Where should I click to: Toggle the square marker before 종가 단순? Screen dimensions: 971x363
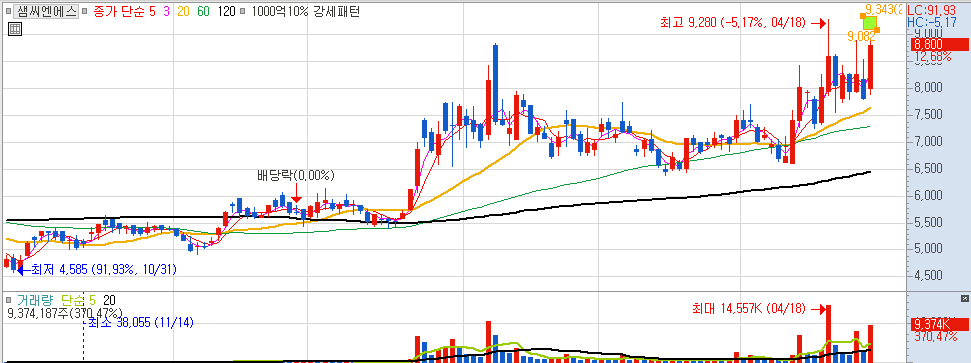84,12
